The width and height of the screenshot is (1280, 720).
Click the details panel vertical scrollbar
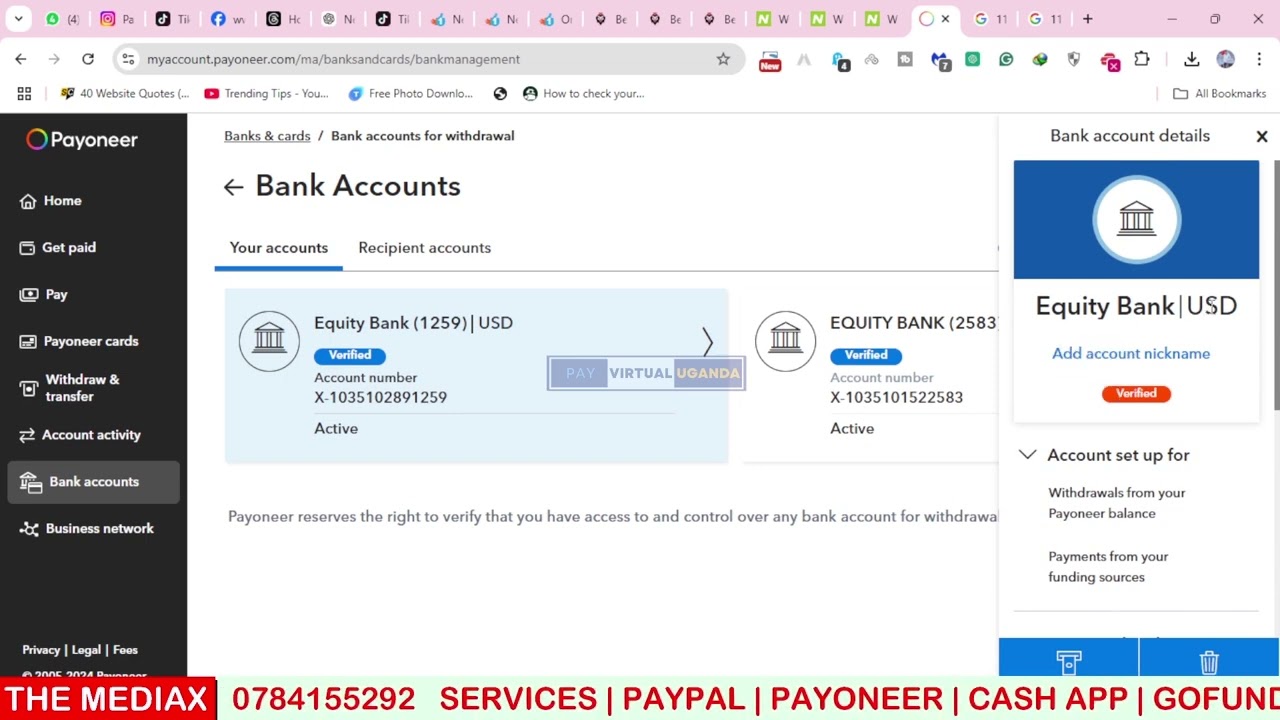click(x=1276, y=285)
